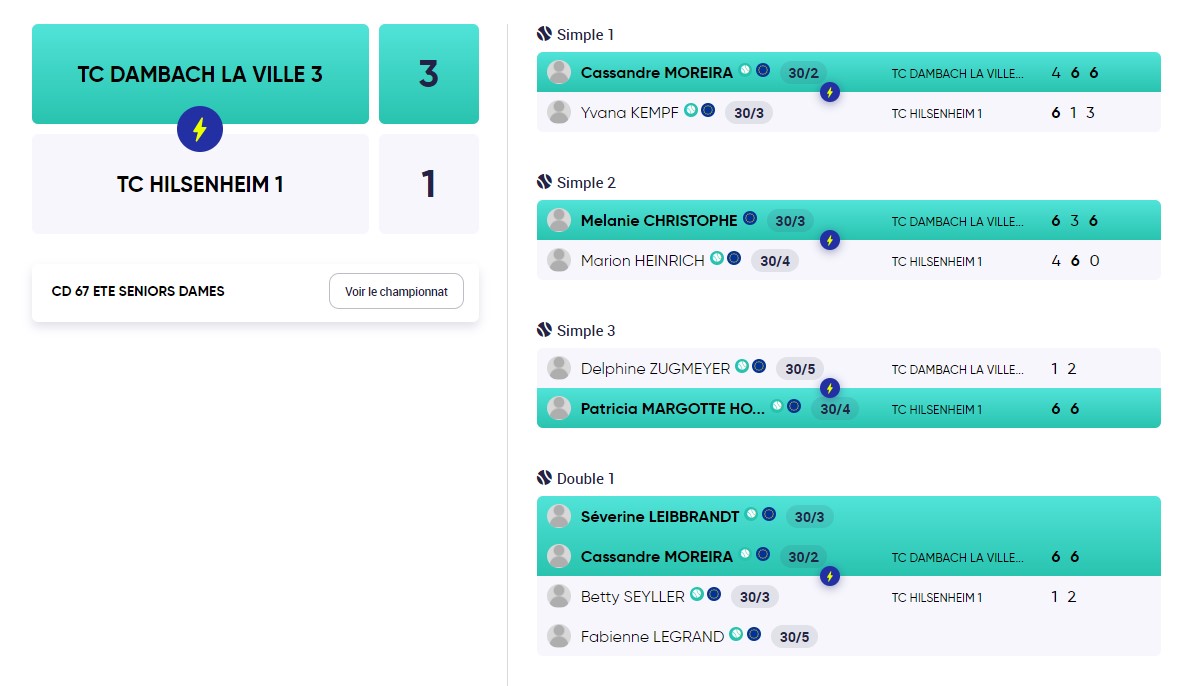Screen dimensions: 1188x686
Task: Click the lightning badge in Simple 1 match
Action: [830, 92]
